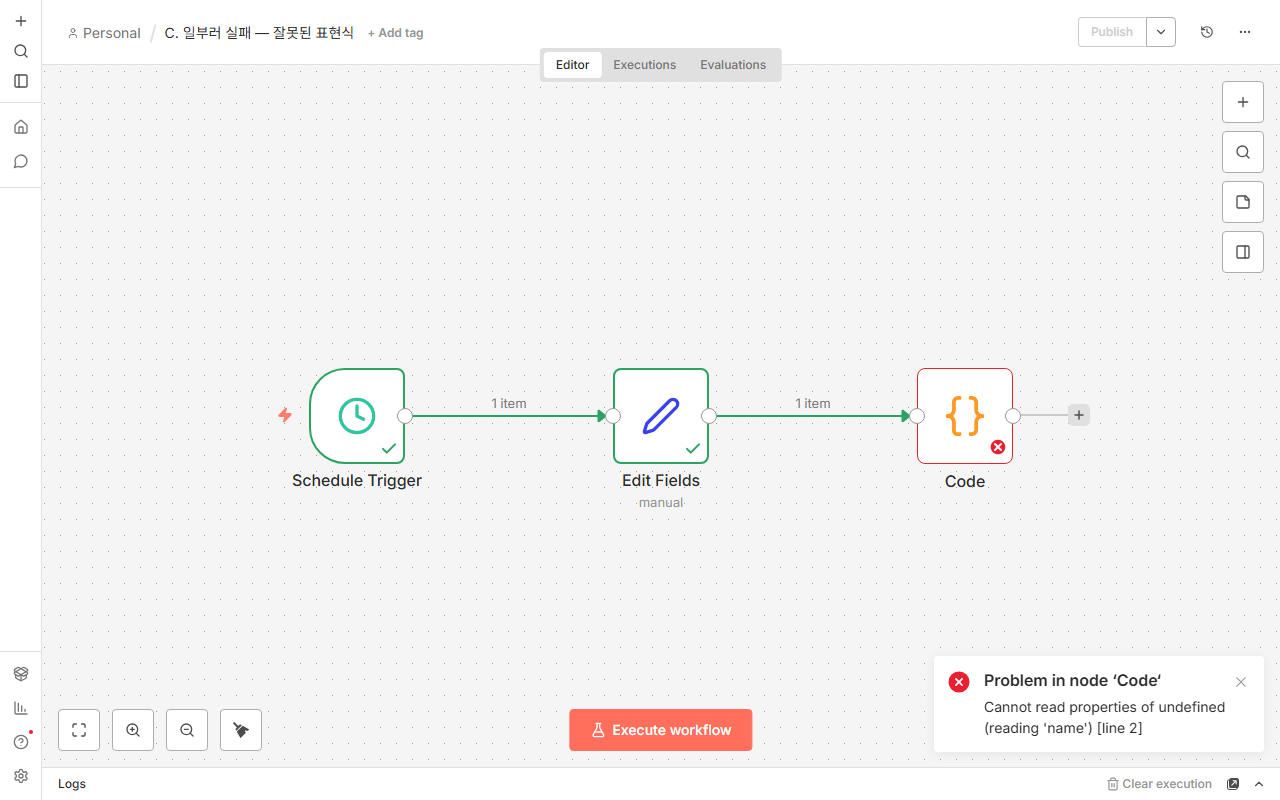The image size is (1280, 800).
Task: Expand the Publish dropdown arrow
Action: click(1161, 32)
